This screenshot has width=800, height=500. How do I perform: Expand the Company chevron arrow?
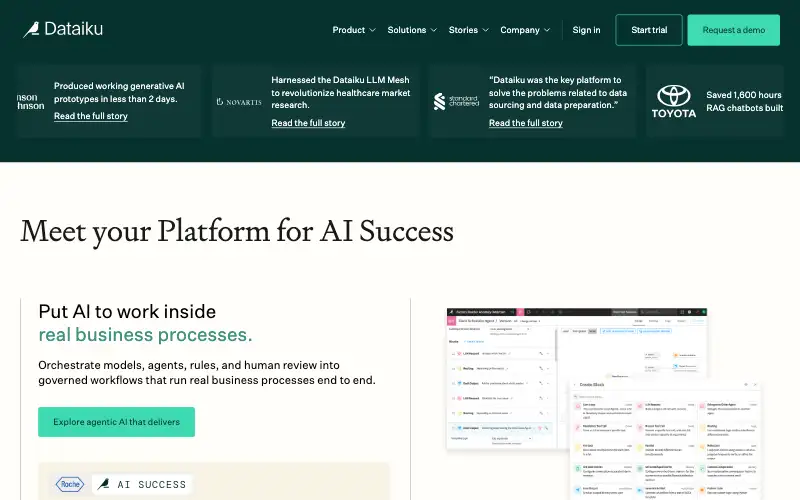(x=547, y=30)
